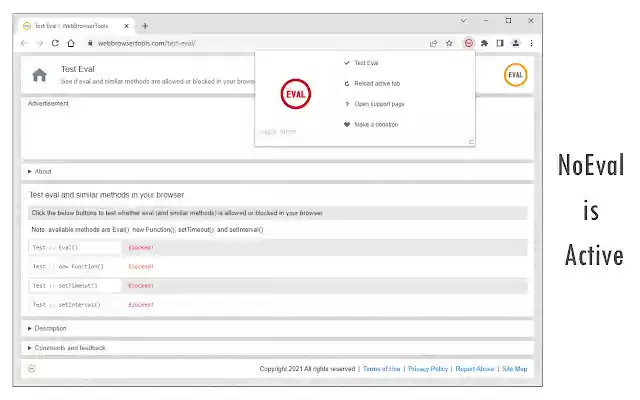The height and width of the screenshot is (400, 640).
Task: Click the Test :: setInterval() button
Action: coord(75,304)
